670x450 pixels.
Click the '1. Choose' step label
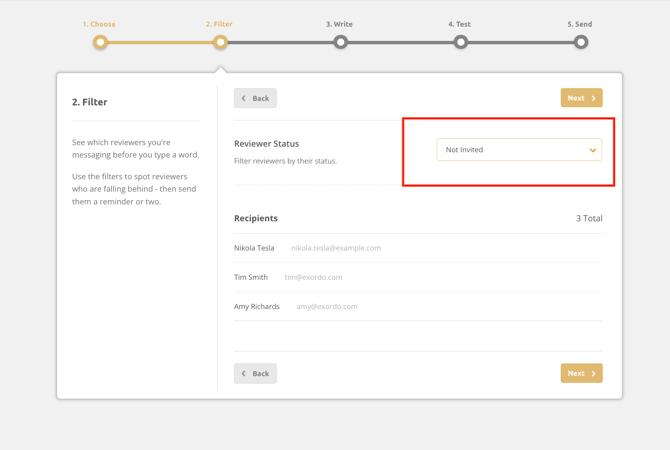coord(99,24)
